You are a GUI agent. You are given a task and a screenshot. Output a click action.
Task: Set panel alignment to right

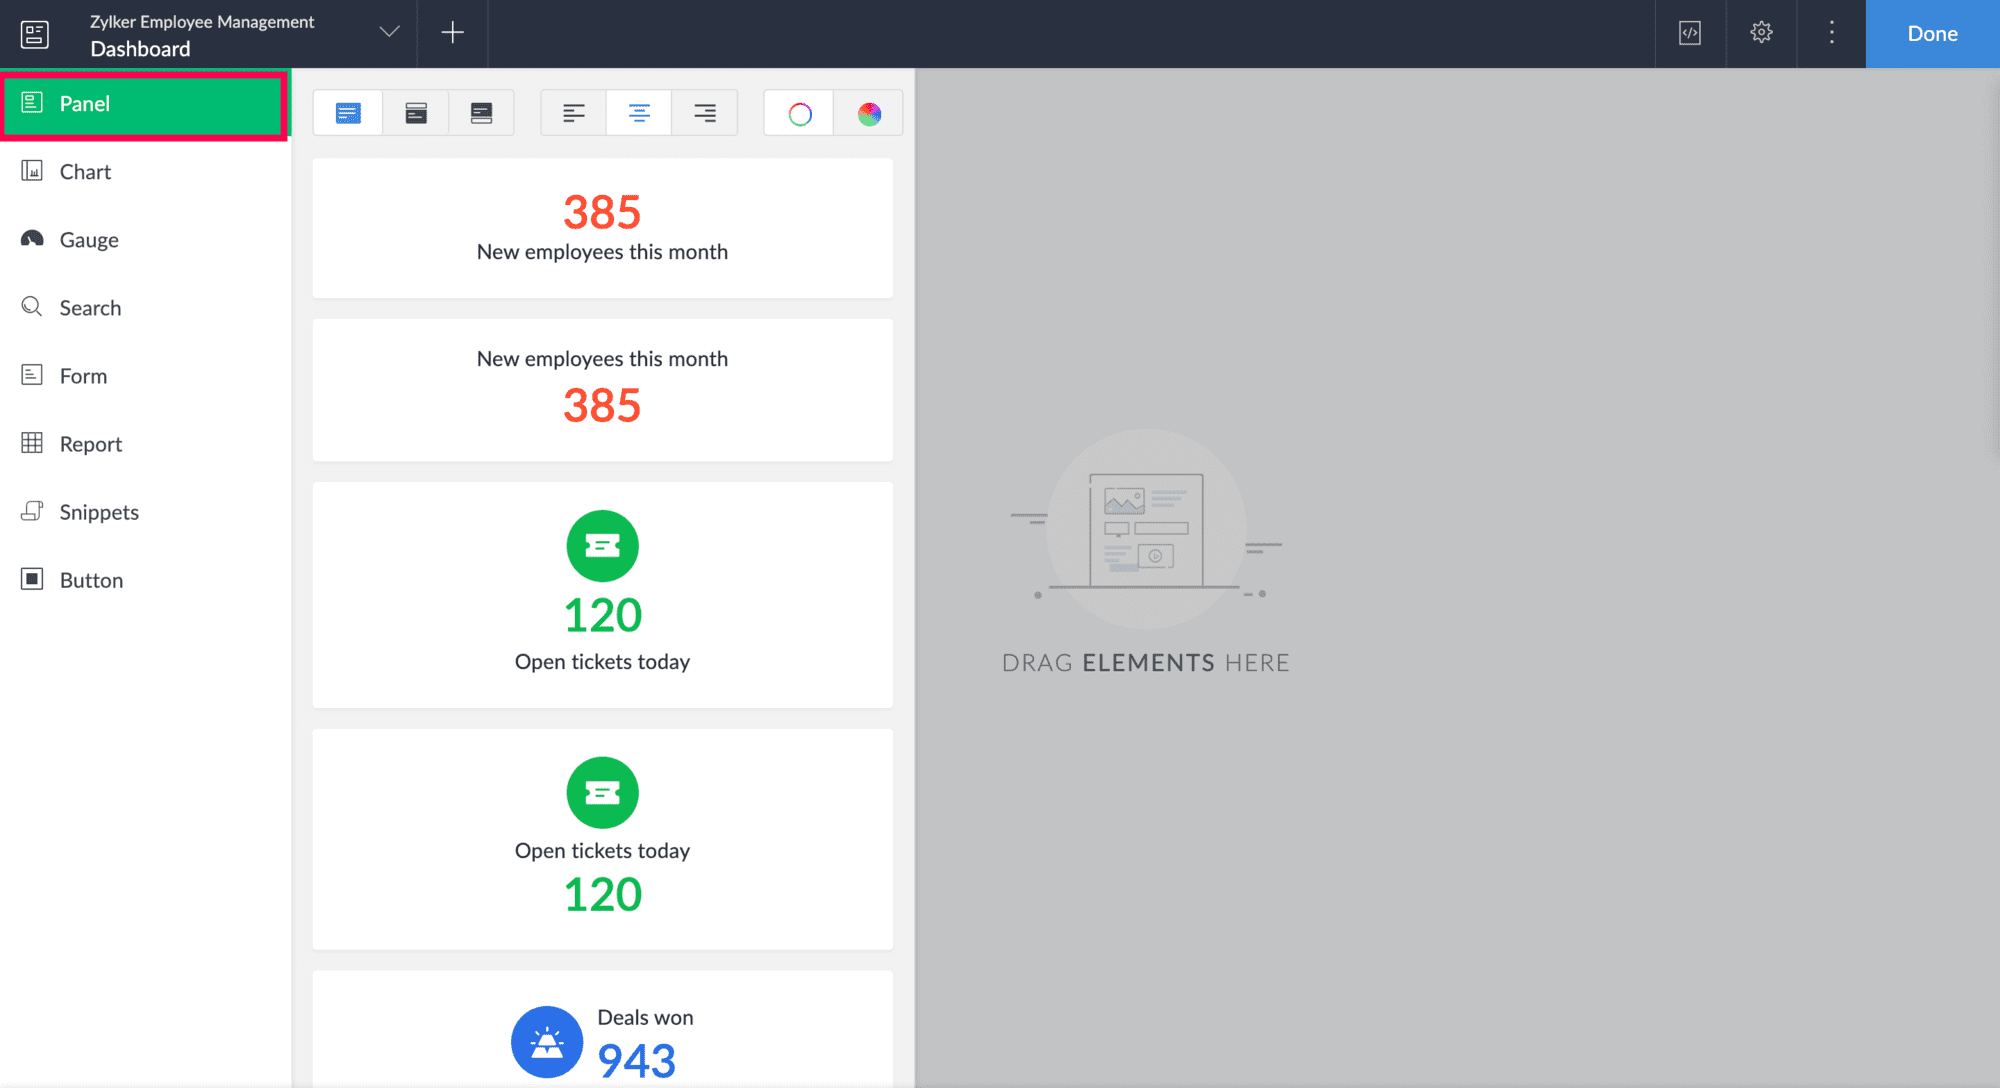pyautogui.click(x=704, y=113)
